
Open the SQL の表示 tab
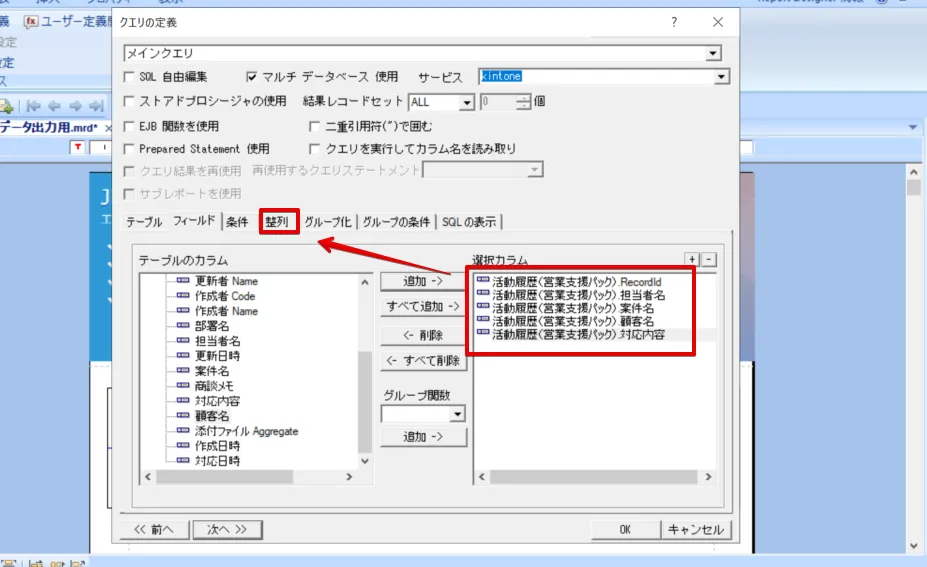(471, 222)
